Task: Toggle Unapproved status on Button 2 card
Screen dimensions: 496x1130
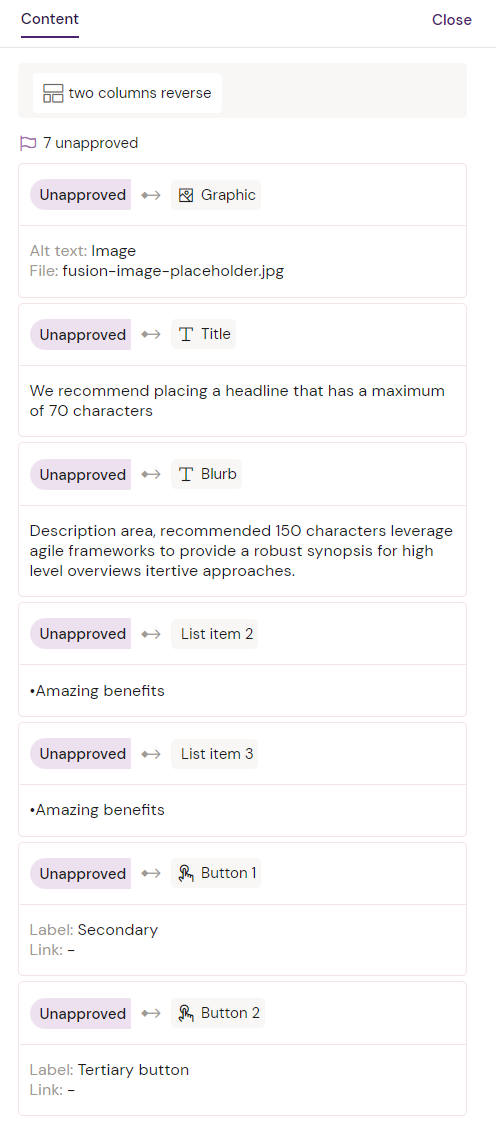Action: [x=81, y=1013]
